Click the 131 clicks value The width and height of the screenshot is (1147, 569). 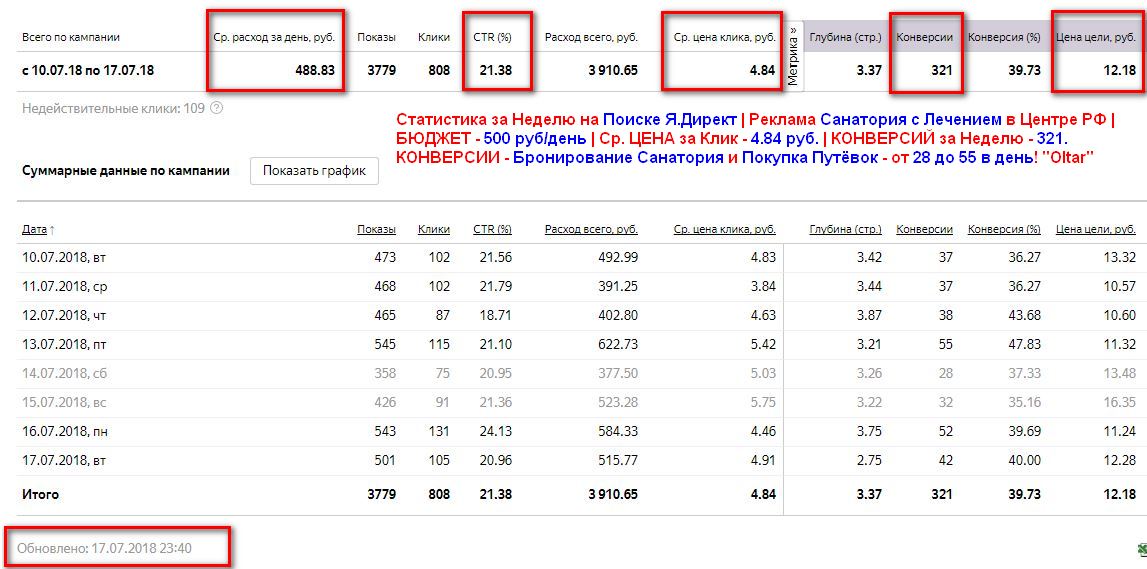[x=440, y=432]
